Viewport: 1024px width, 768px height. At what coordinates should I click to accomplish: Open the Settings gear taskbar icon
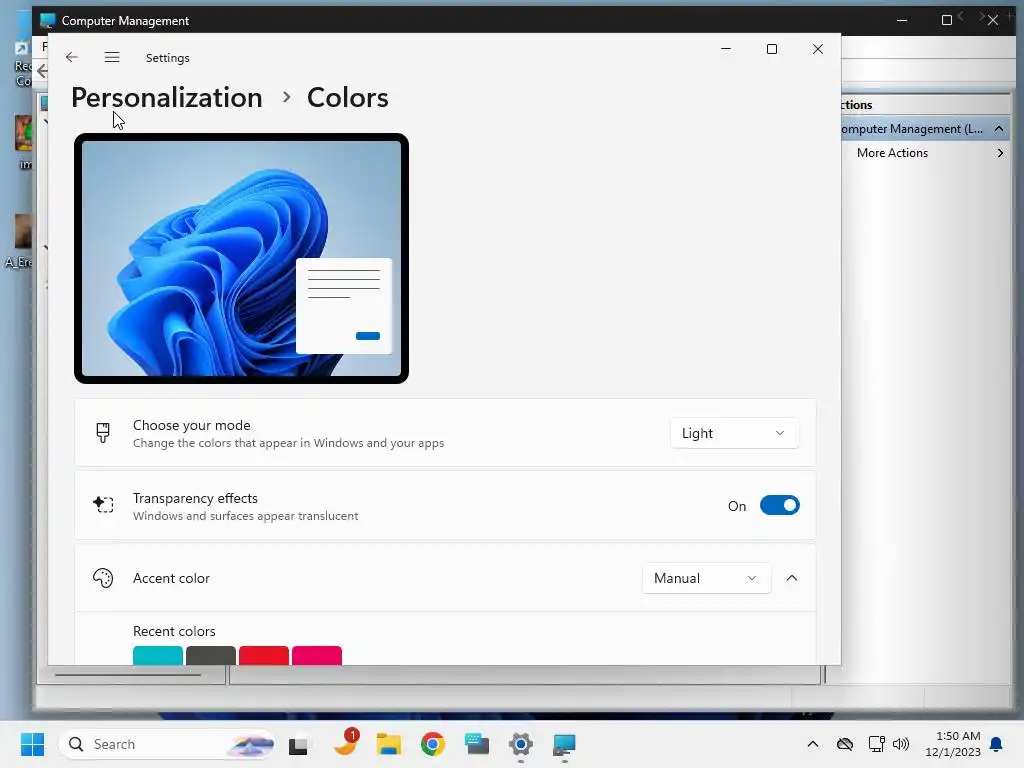(x=520, y=744)
